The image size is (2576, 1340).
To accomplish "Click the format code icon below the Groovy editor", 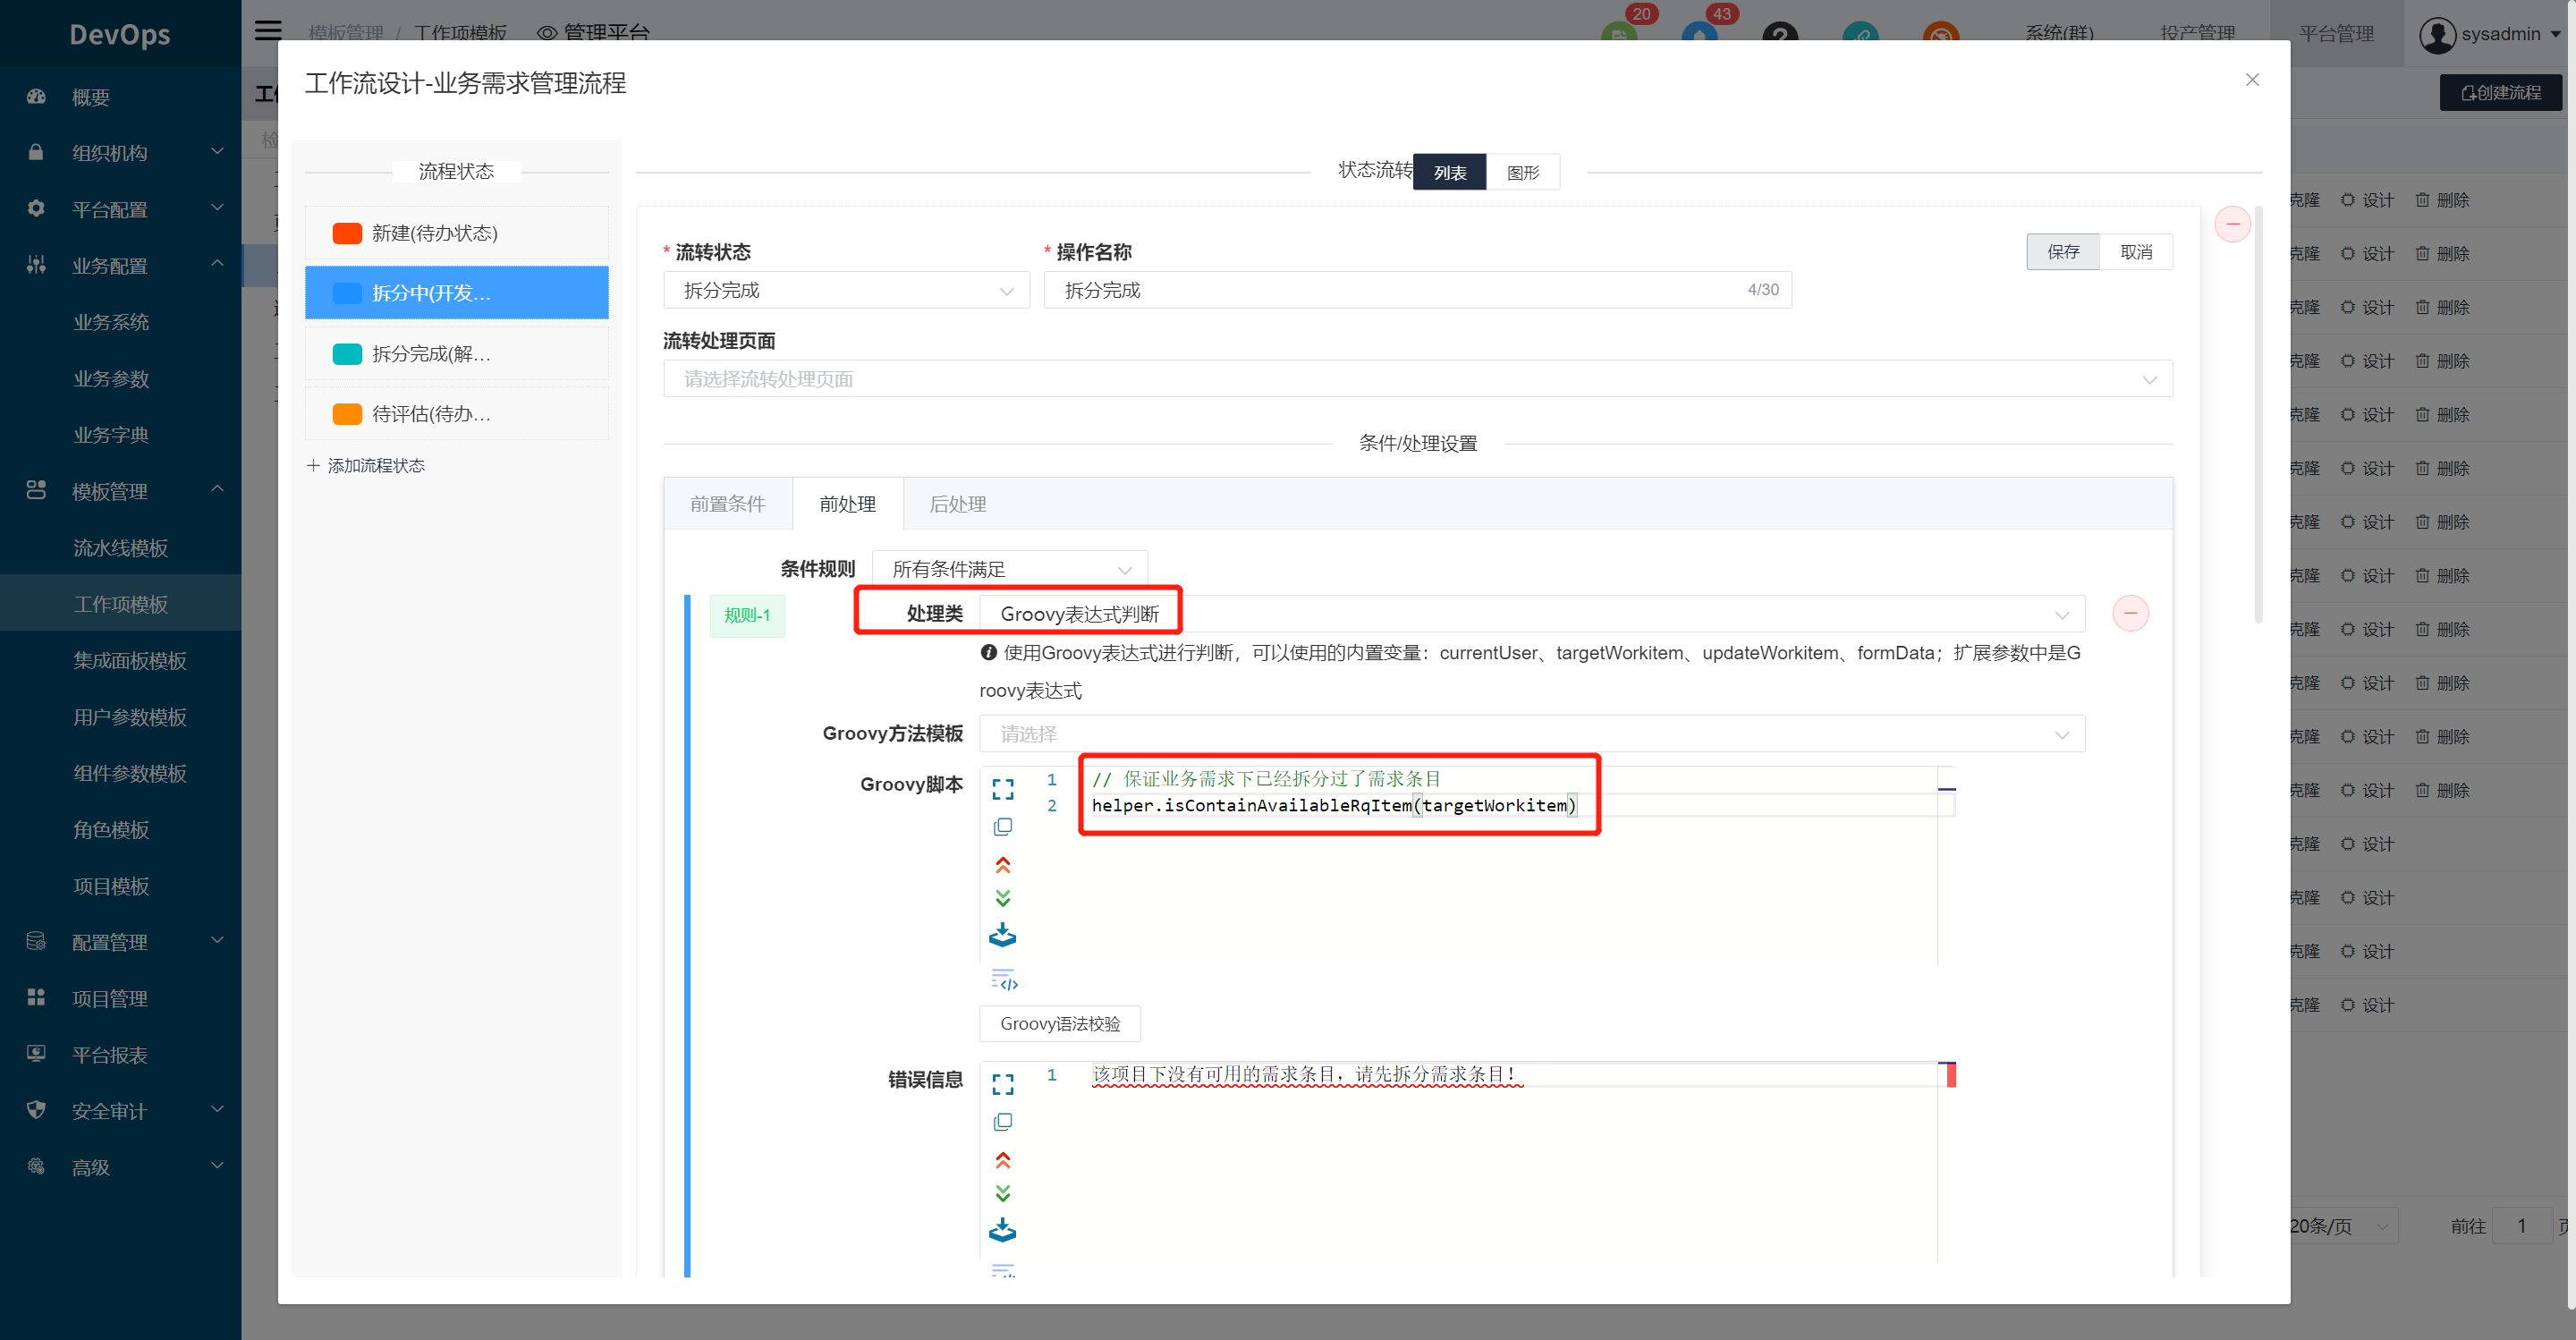I will coord(1003,981).
